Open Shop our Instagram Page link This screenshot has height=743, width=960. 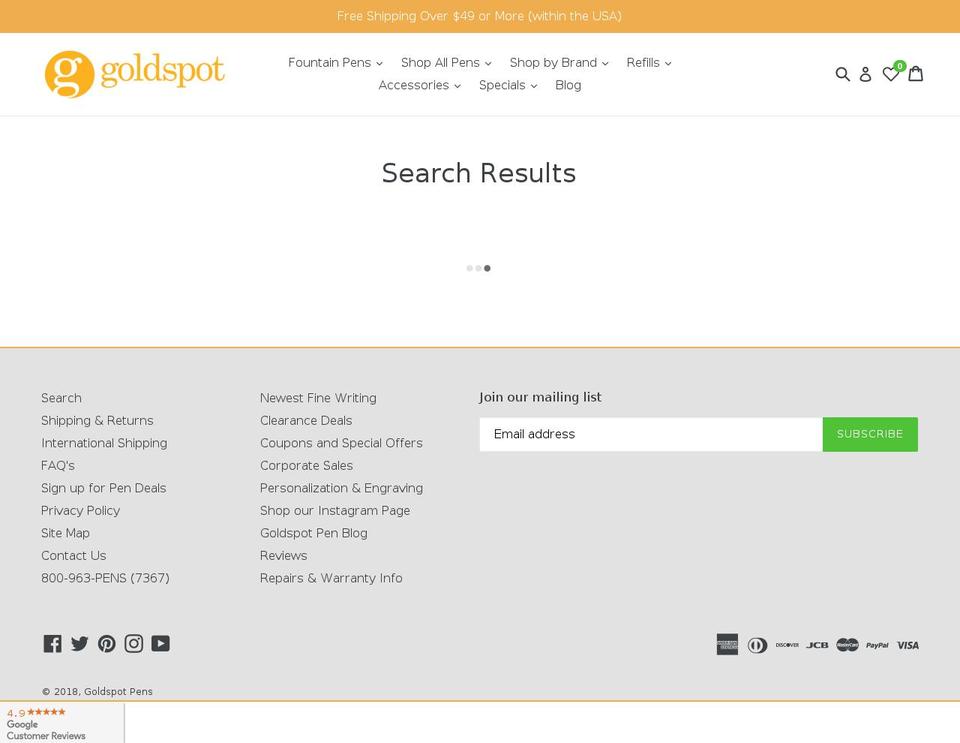point(335,510)
